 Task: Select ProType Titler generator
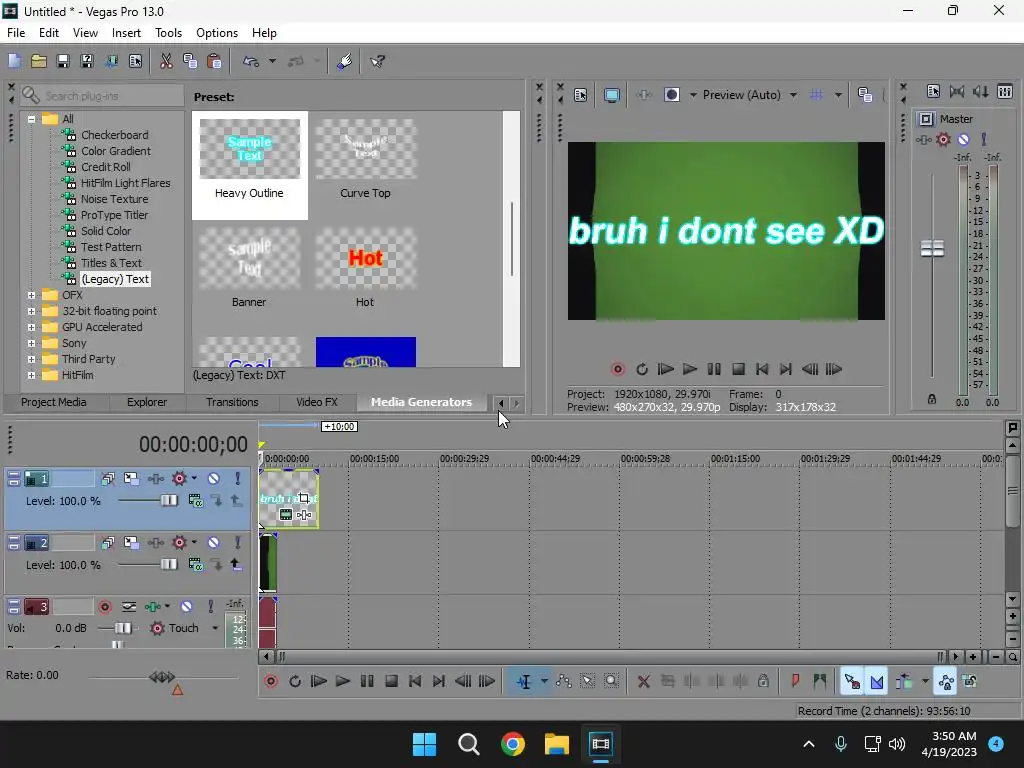point(114,215)
